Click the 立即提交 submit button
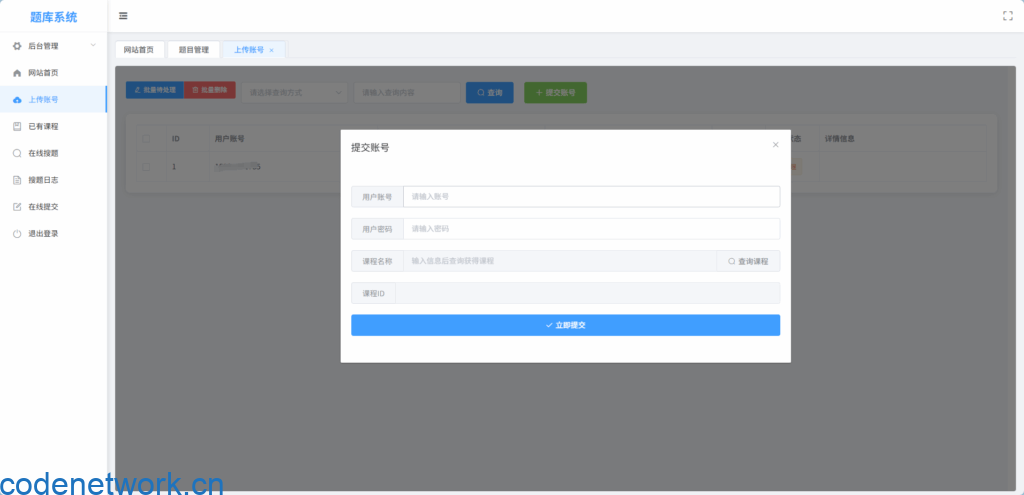The height and width of the screenshot is (495, 1024). pos(565,325)
